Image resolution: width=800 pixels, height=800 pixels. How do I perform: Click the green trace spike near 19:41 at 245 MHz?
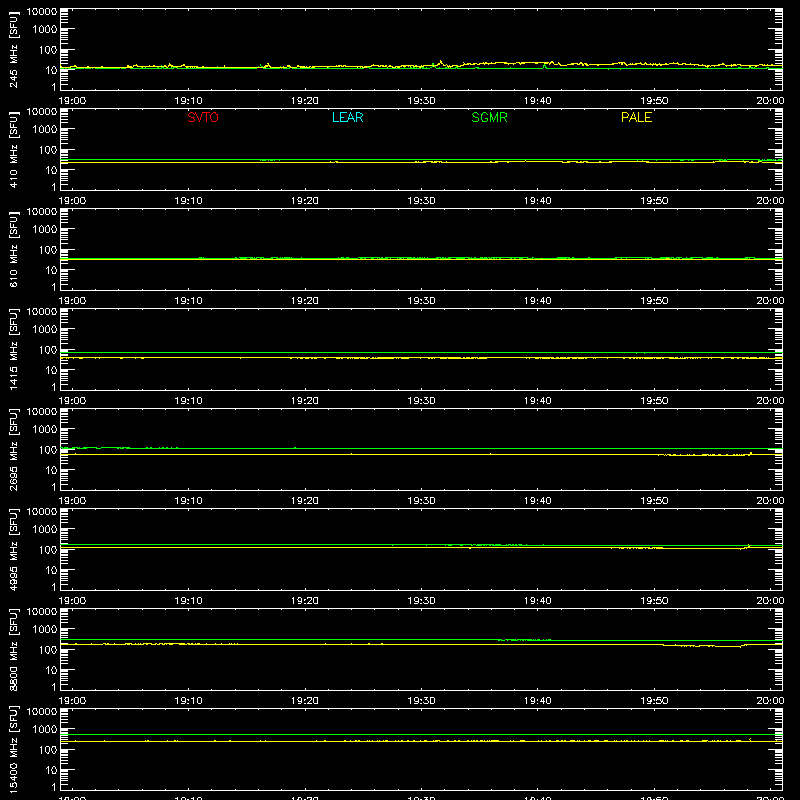click(545, 66)
